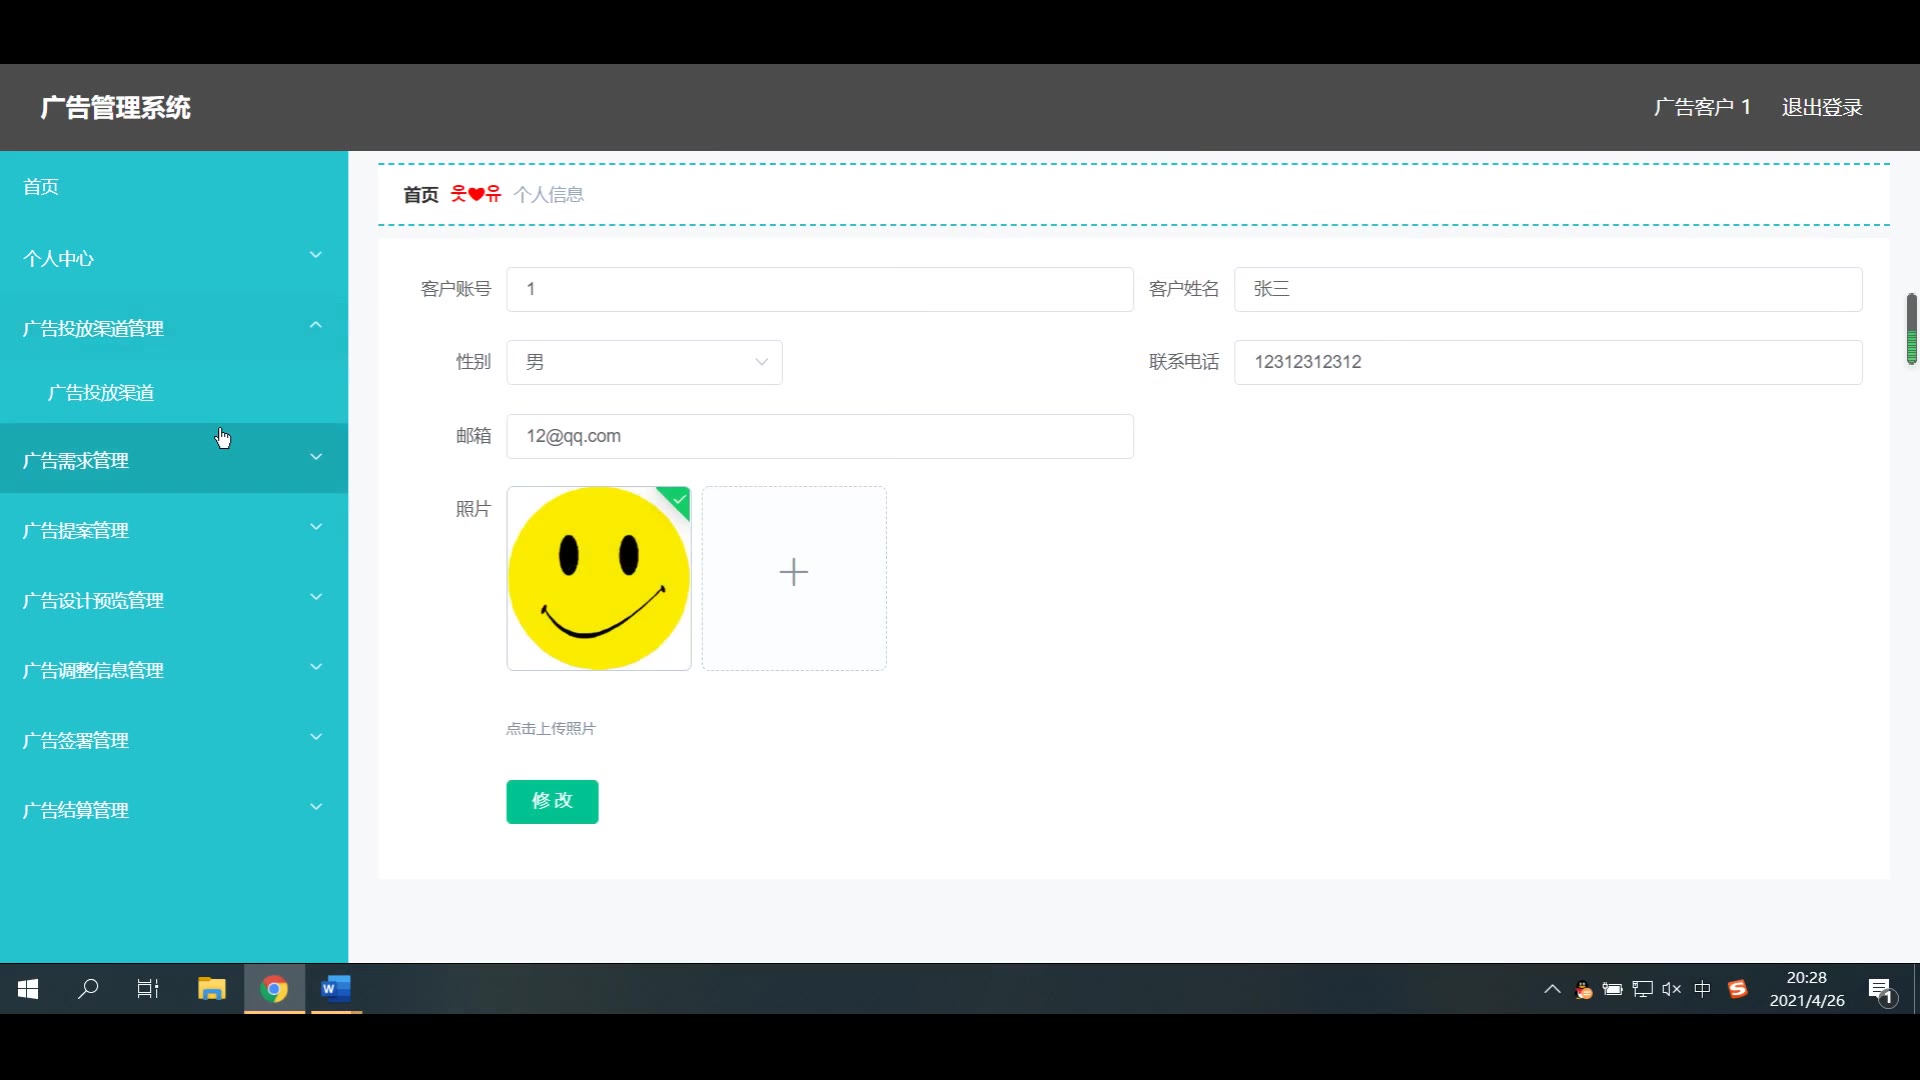Select 广告投放渠道 submenu item

[101, 393]
